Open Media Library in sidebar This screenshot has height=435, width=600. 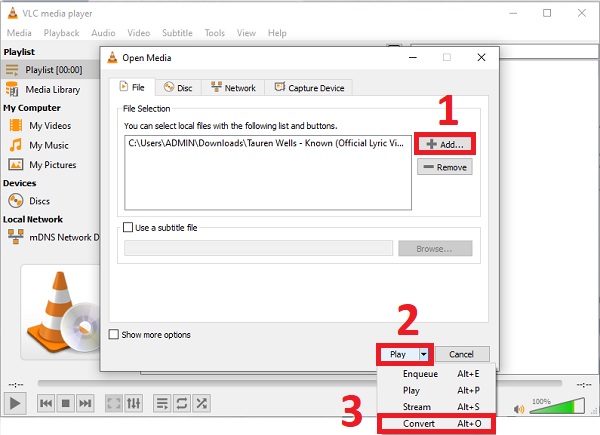[x=51, y=90]
